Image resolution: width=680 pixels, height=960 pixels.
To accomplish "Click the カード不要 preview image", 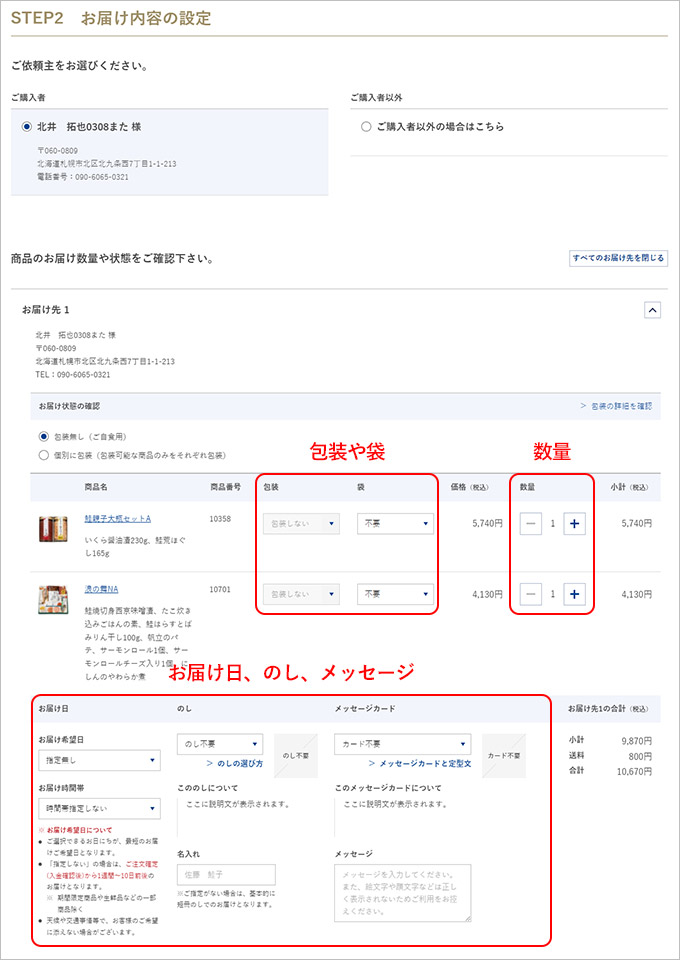I will tap(504, 756).
